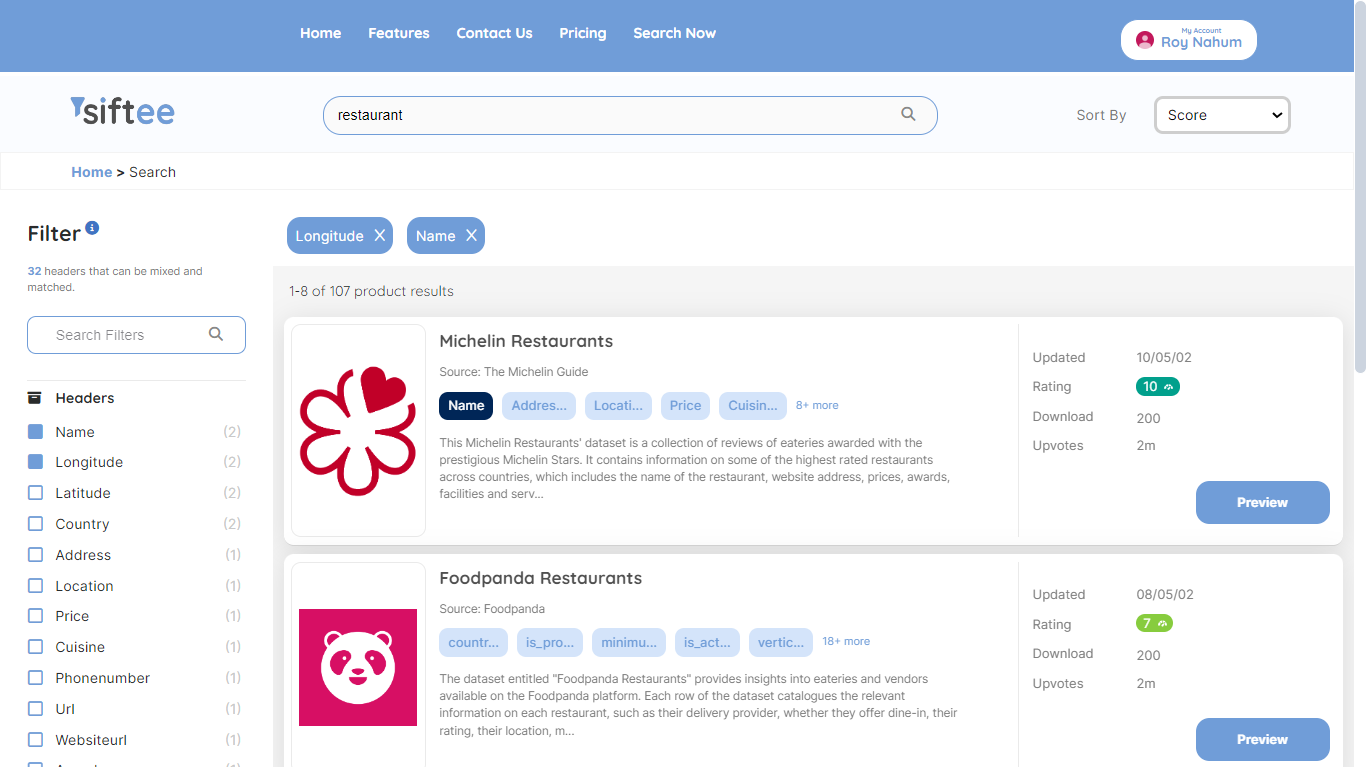This screenshot has width=1366, height=767.
Task: Remove the Longitude filter chip via X
Action: pos(380,236)
